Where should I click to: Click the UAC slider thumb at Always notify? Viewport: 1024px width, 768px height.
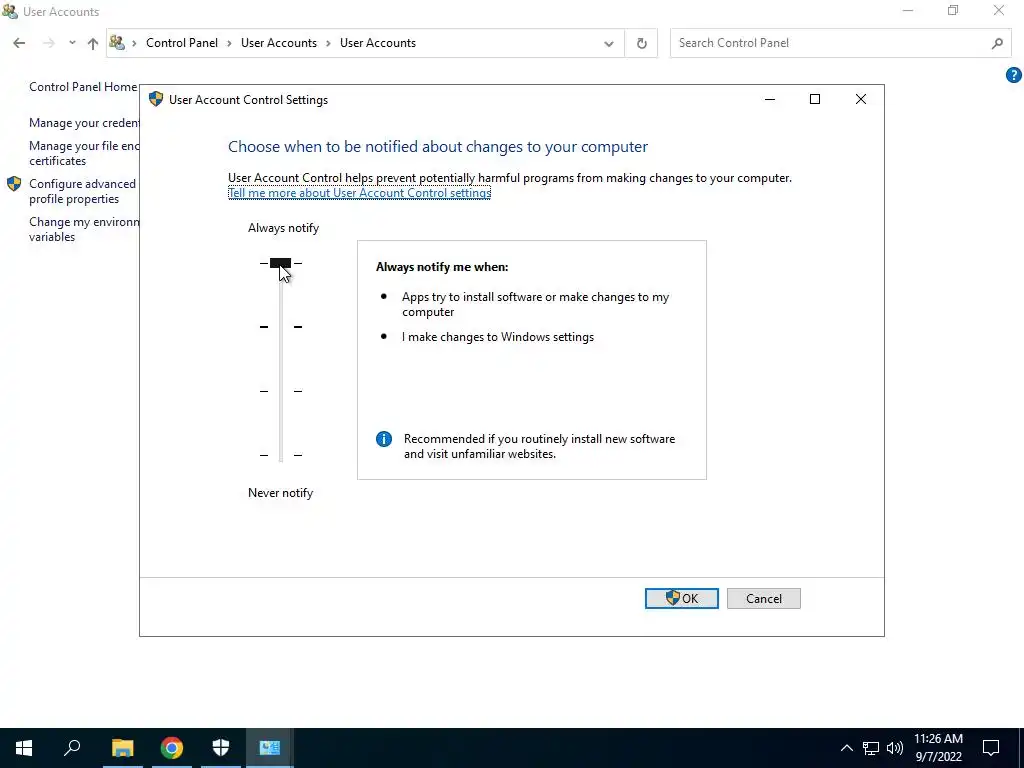click(280, 263)
